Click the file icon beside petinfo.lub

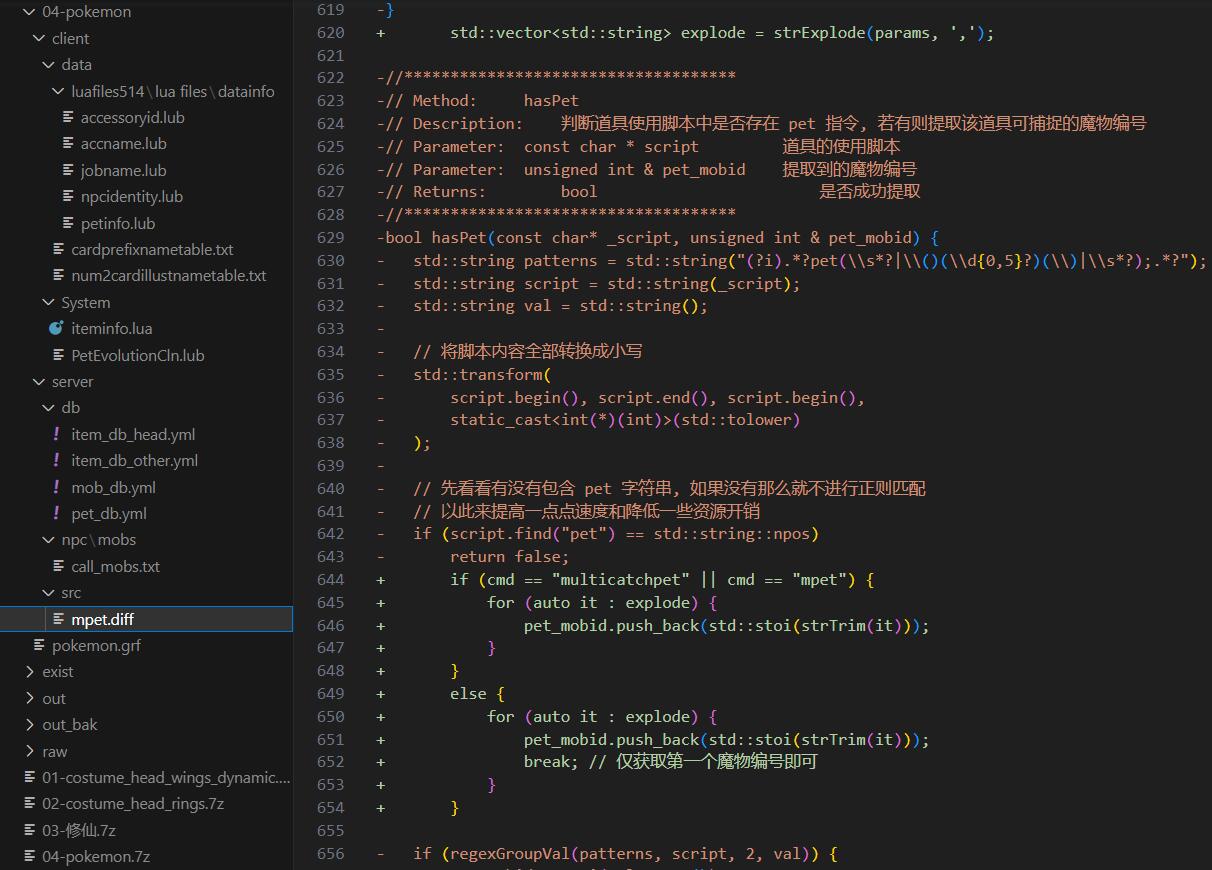coord(69,223)
